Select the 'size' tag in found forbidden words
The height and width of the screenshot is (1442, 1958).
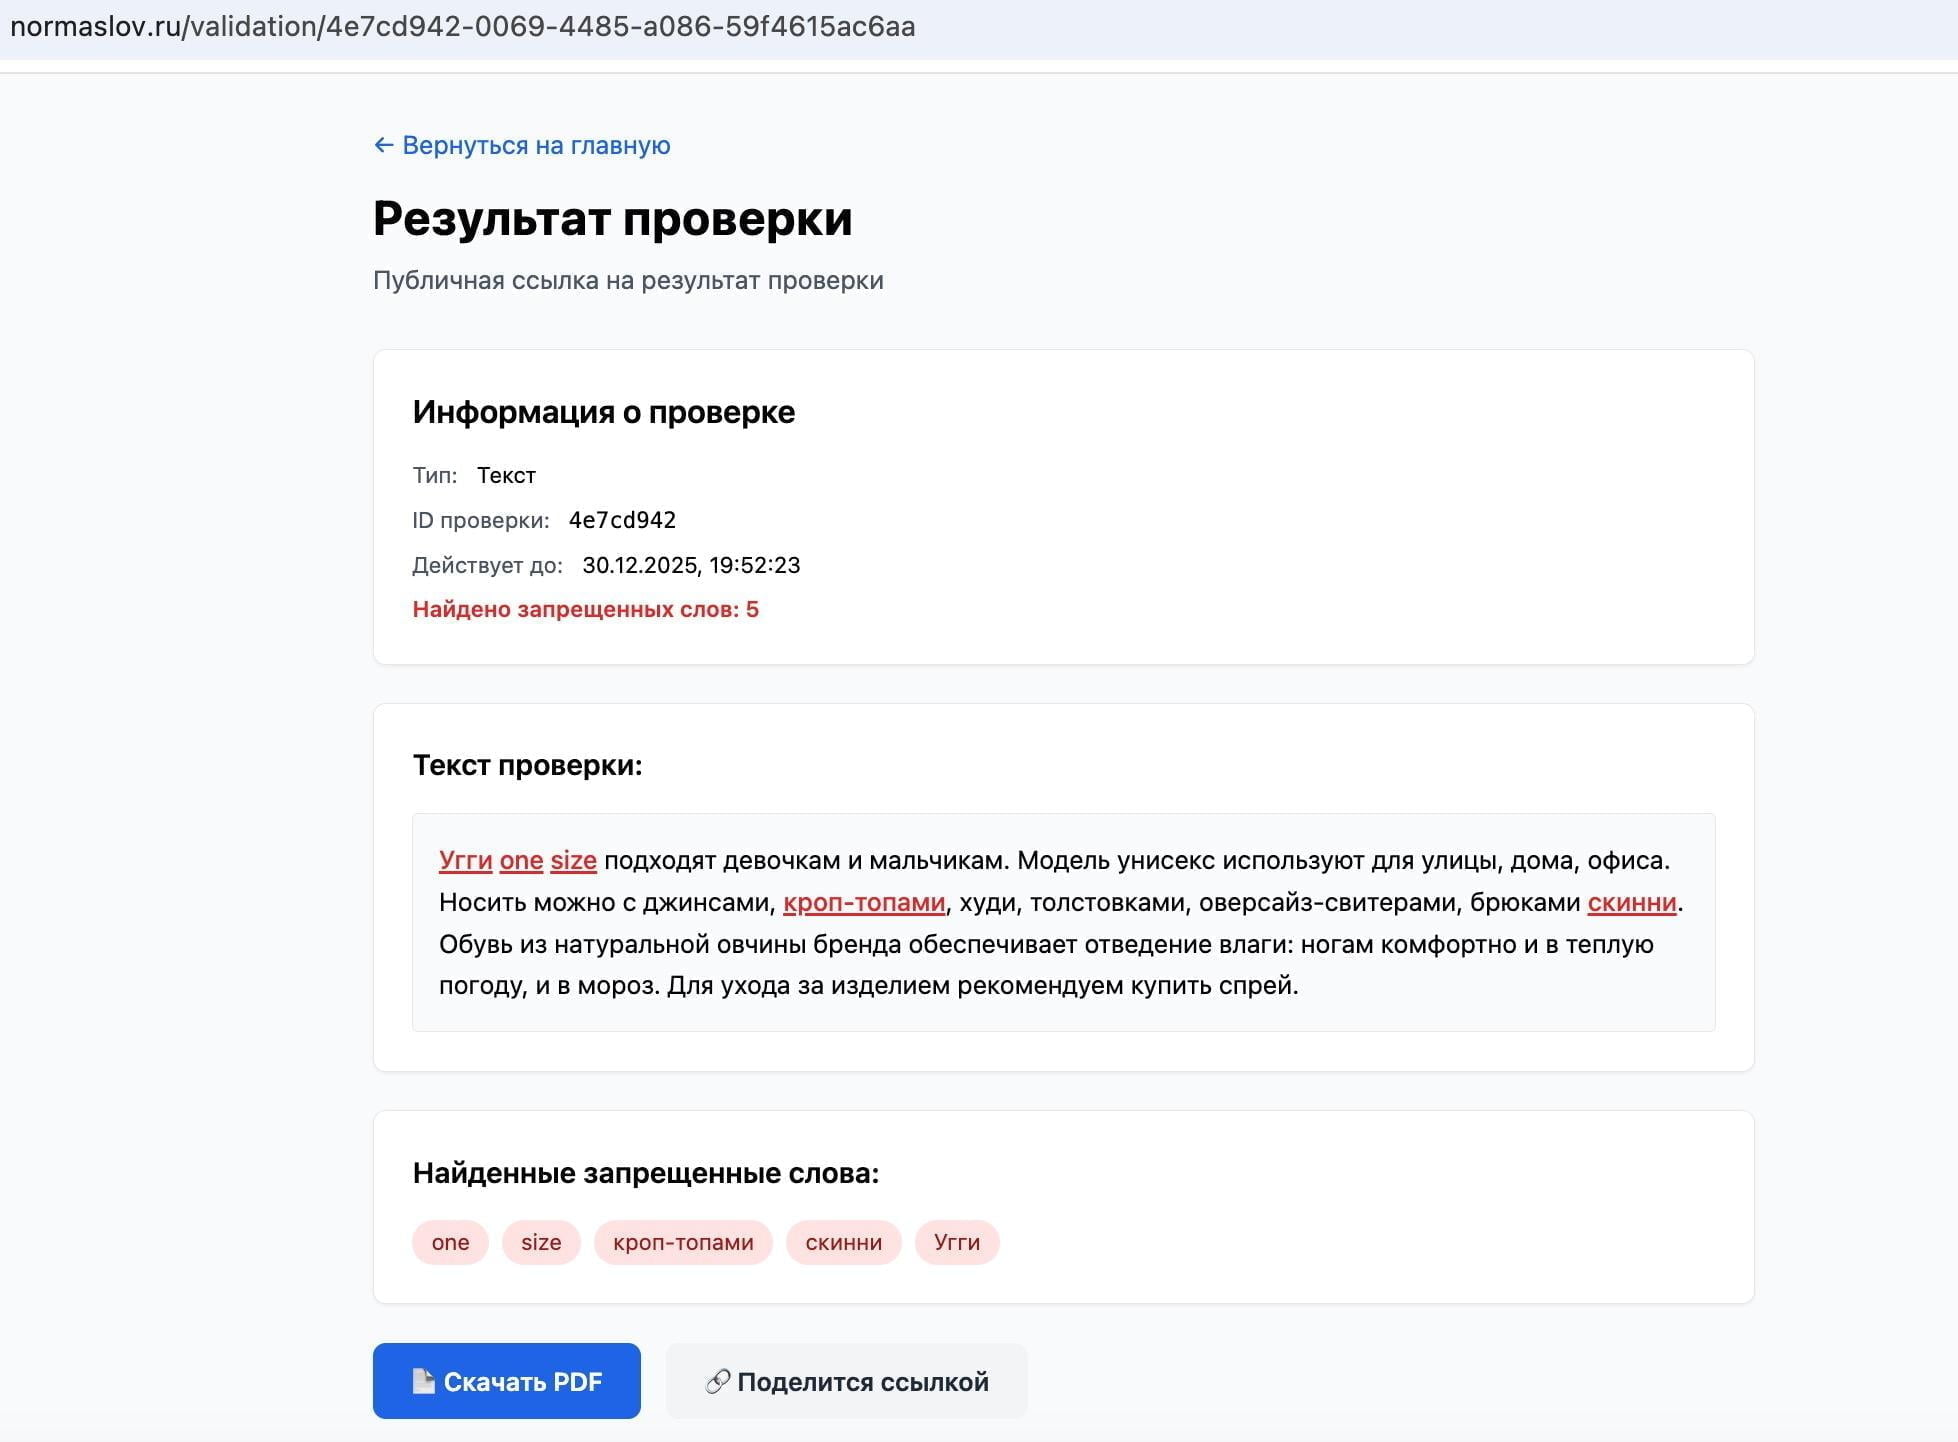[540, 1242]
